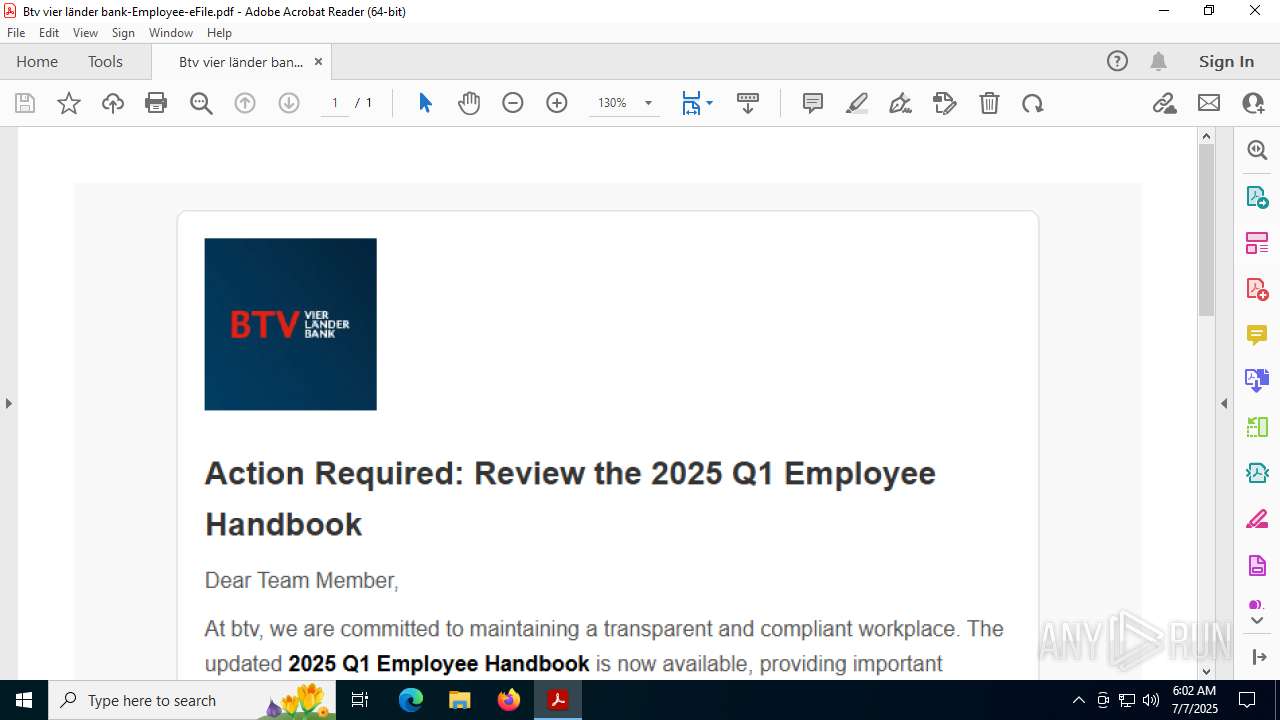Click the Sign In button
This screenshot has height=720, width=1280.
pyautogui.click(x=1226, y=61)
